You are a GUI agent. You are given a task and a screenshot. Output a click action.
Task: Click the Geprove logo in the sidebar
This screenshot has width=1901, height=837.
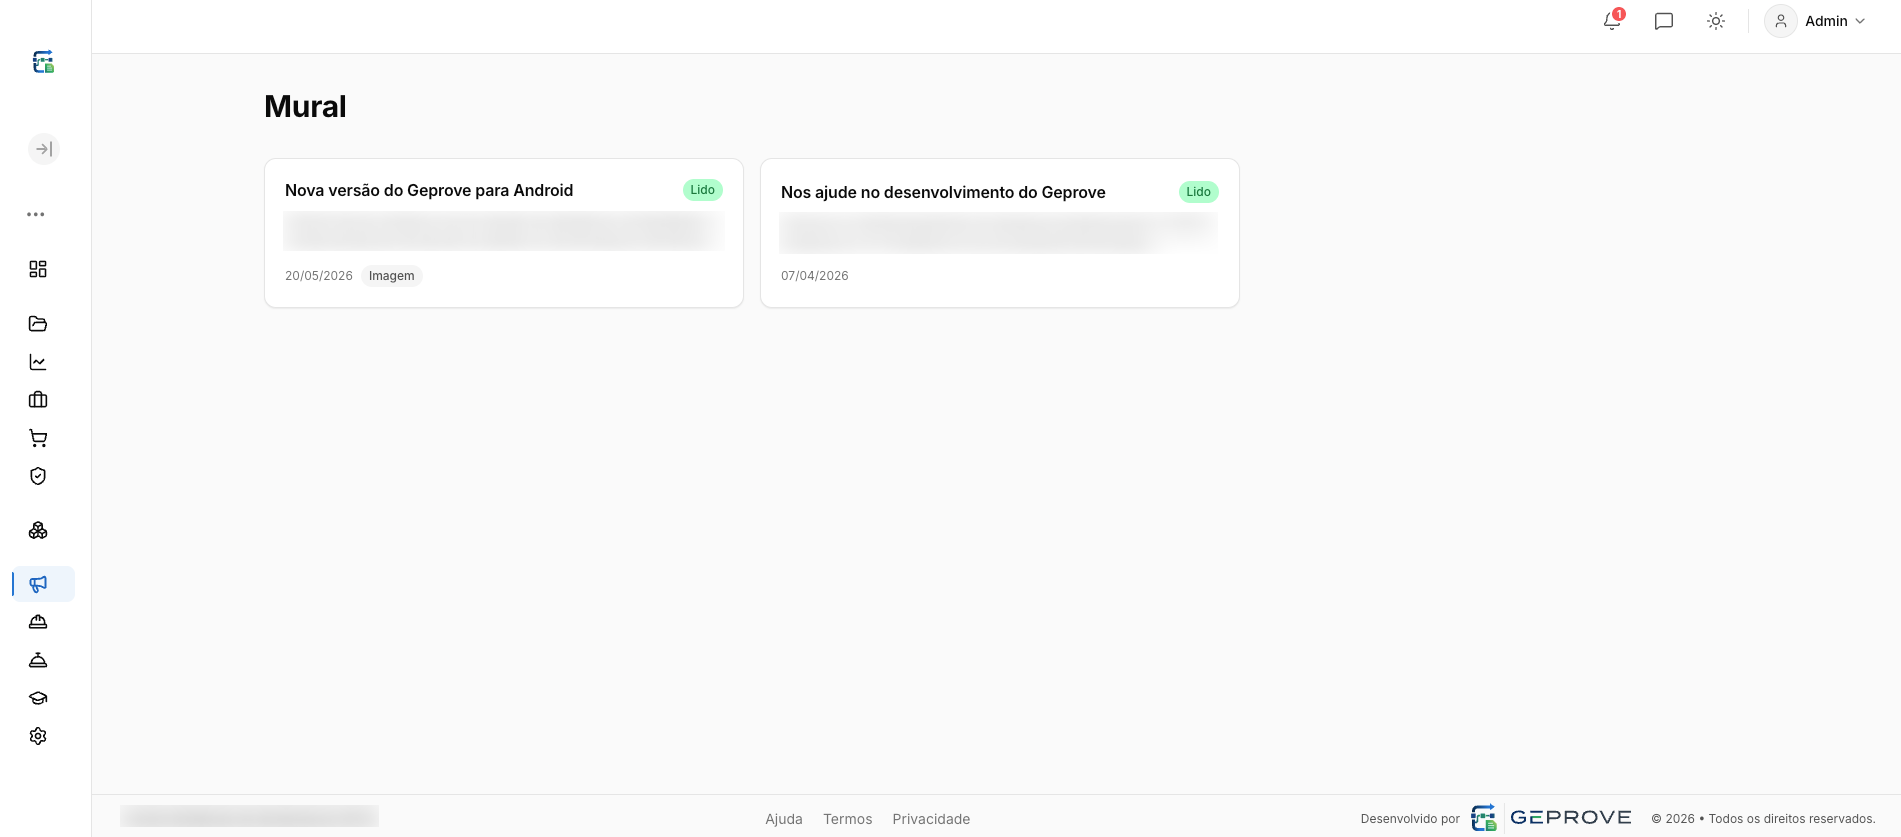pos(43,62)
